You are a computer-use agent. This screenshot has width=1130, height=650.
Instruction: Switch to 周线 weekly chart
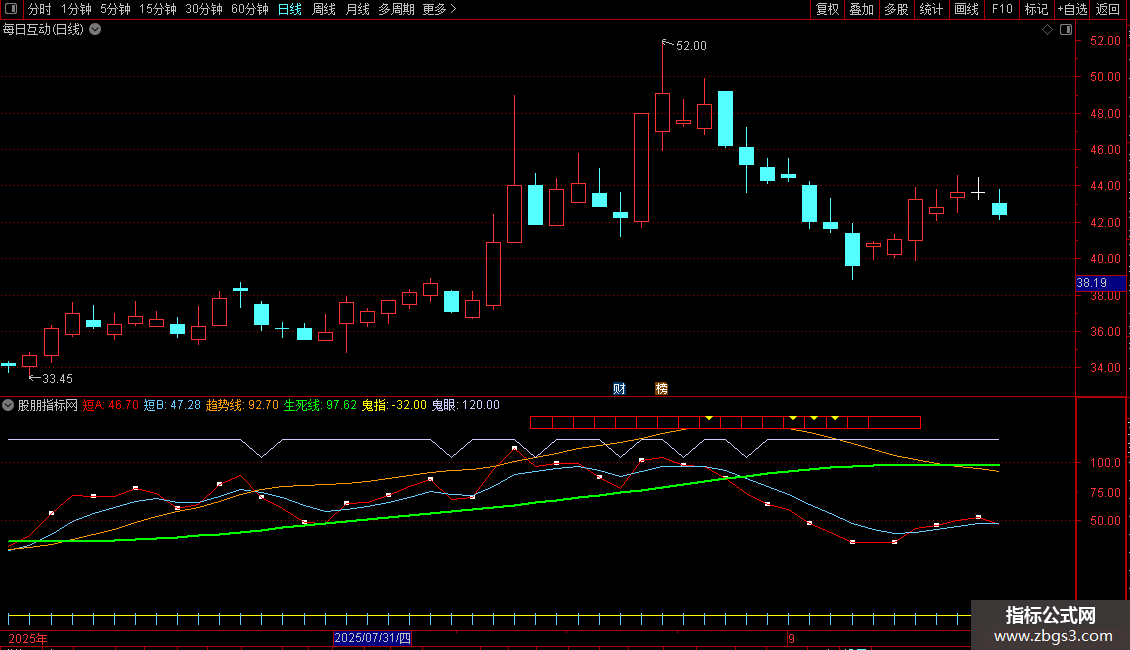coord(324,9)
